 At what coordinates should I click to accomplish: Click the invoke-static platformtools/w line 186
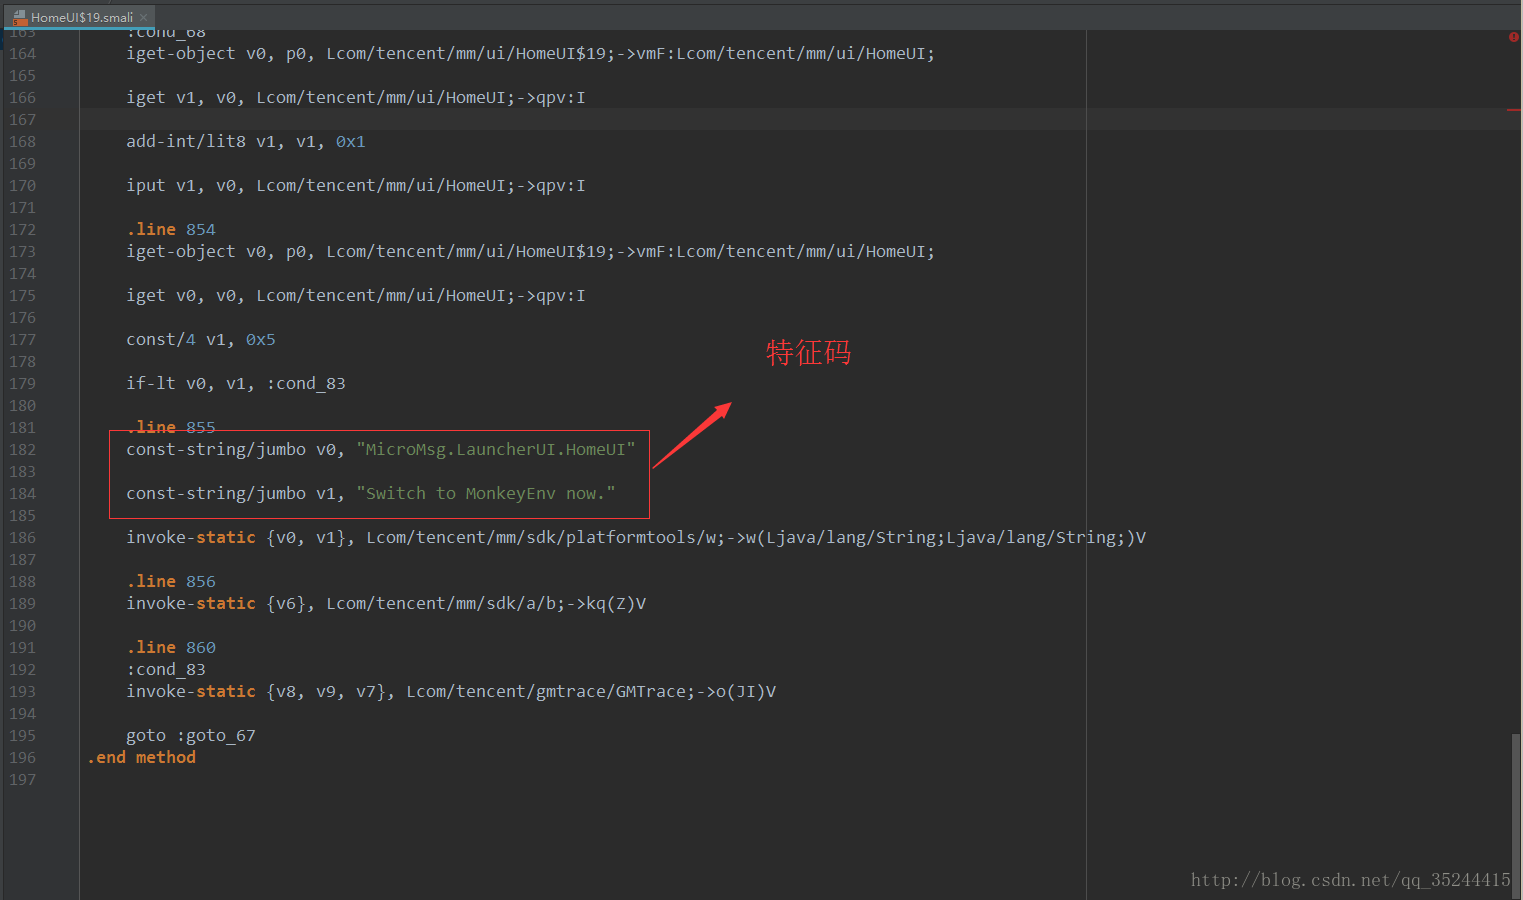pos(636,538)
